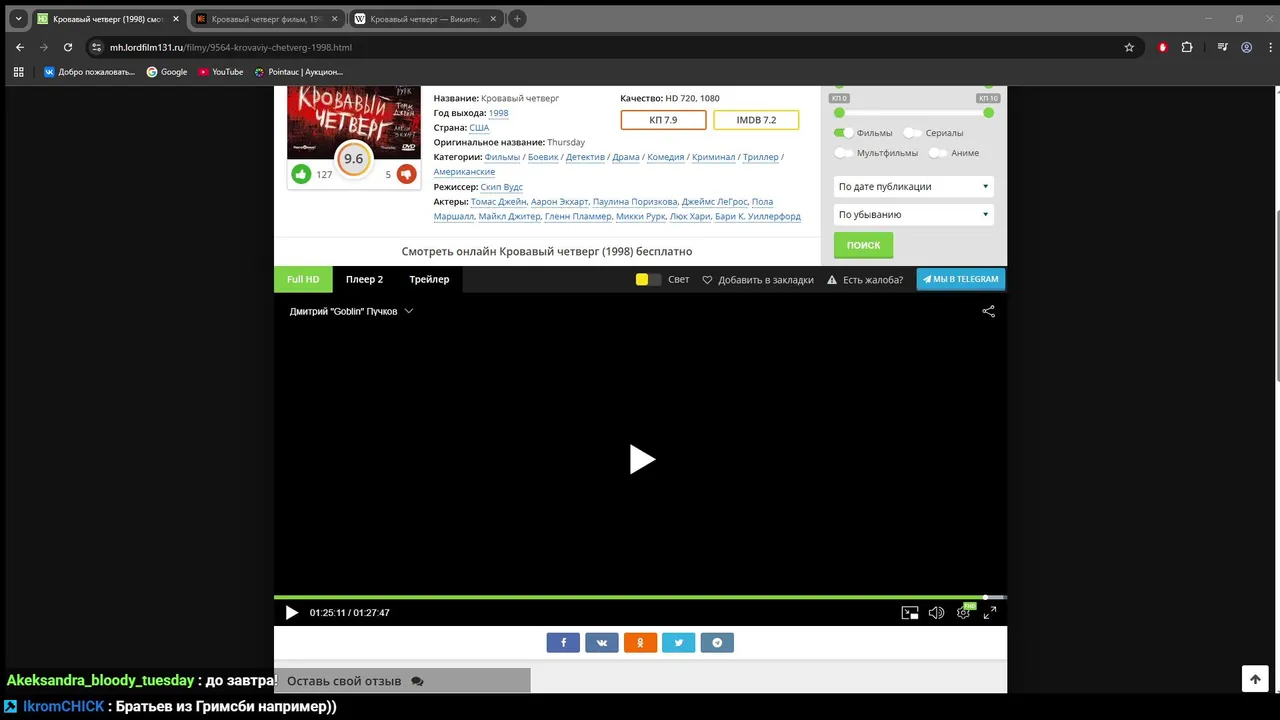Click the КП 7.9 rating button
The height and width of the screenshot is (720, 1280).
pyautogui.click(x=663, y=120)
